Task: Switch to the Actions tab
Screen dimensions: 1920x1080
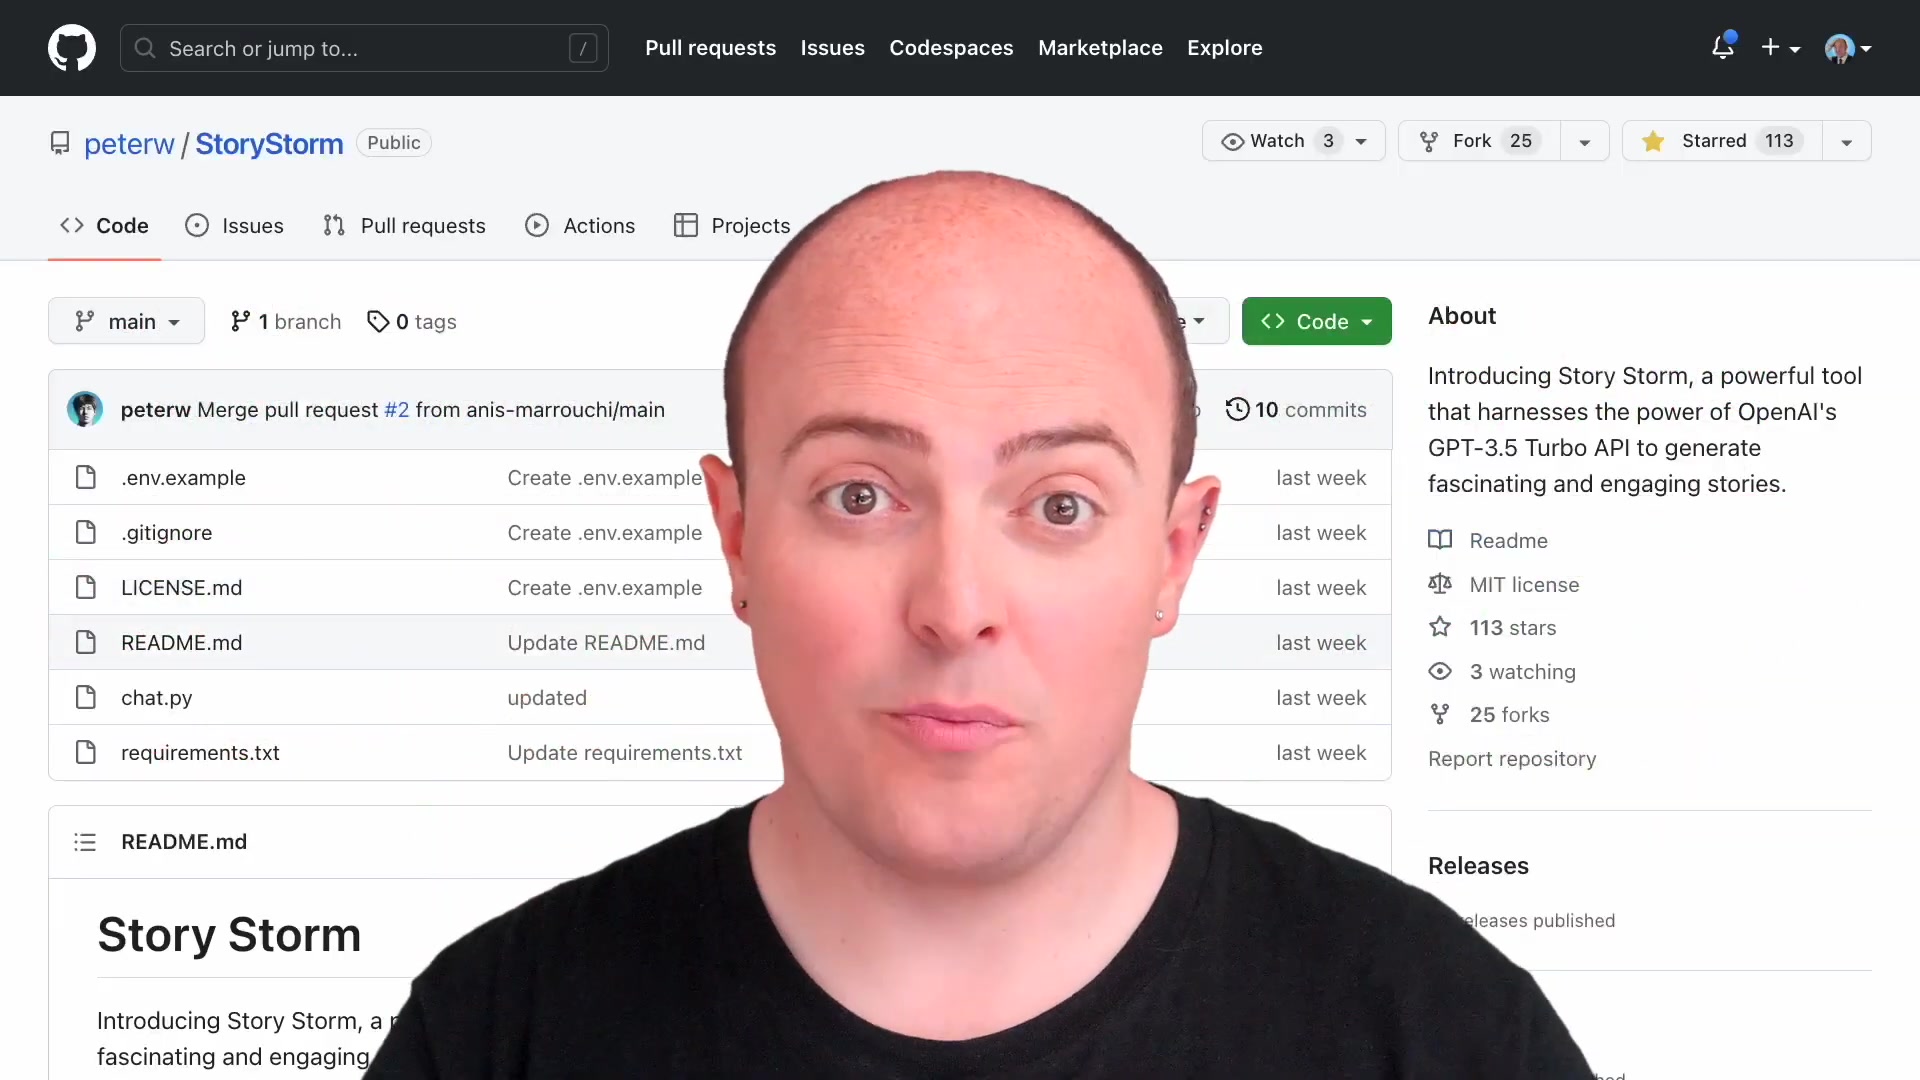Action: coord(580,226)
